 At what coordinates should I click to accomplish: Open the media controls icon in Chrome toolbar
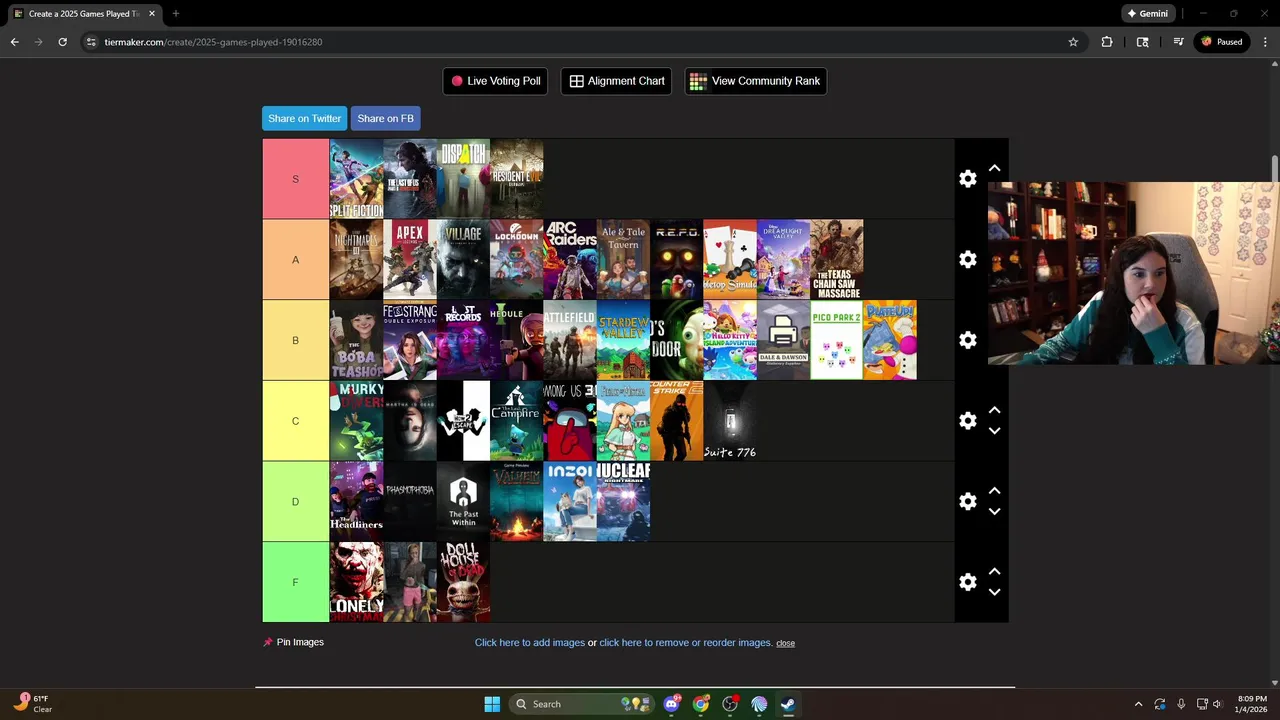pos(1178,42)
